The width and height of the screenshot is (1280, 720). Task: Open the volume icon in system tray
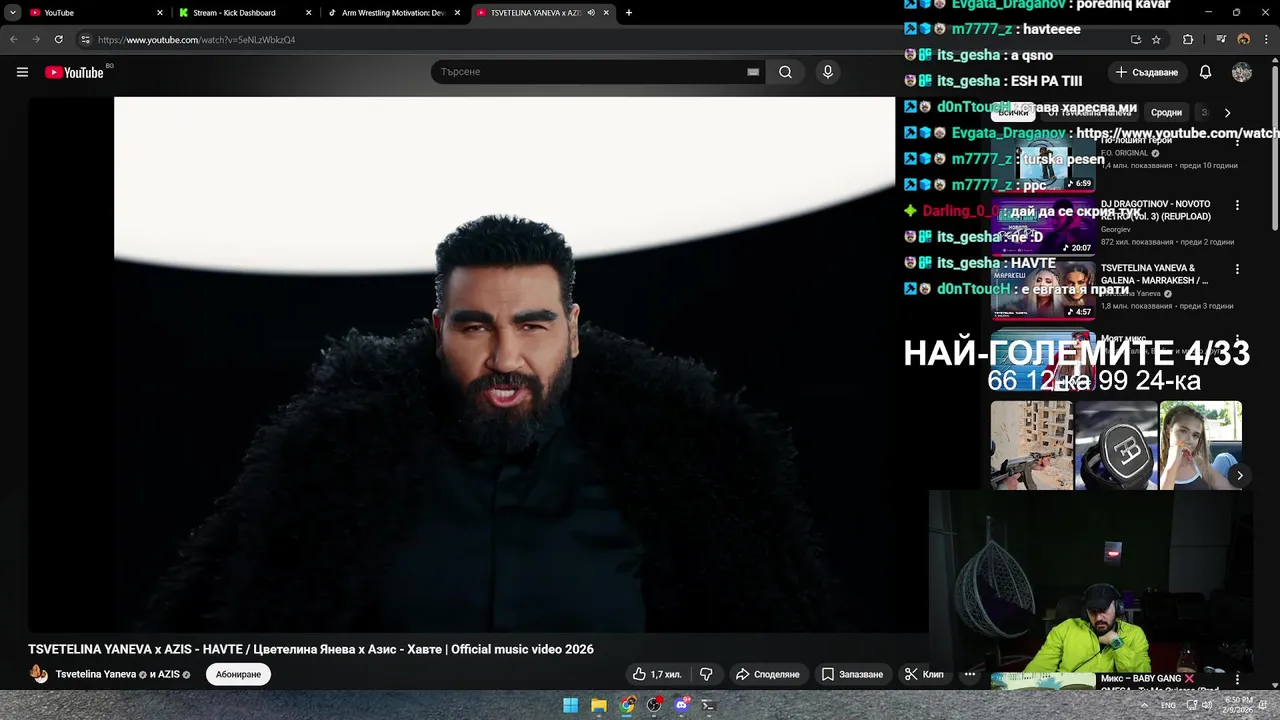click(x=1209, y=705)
